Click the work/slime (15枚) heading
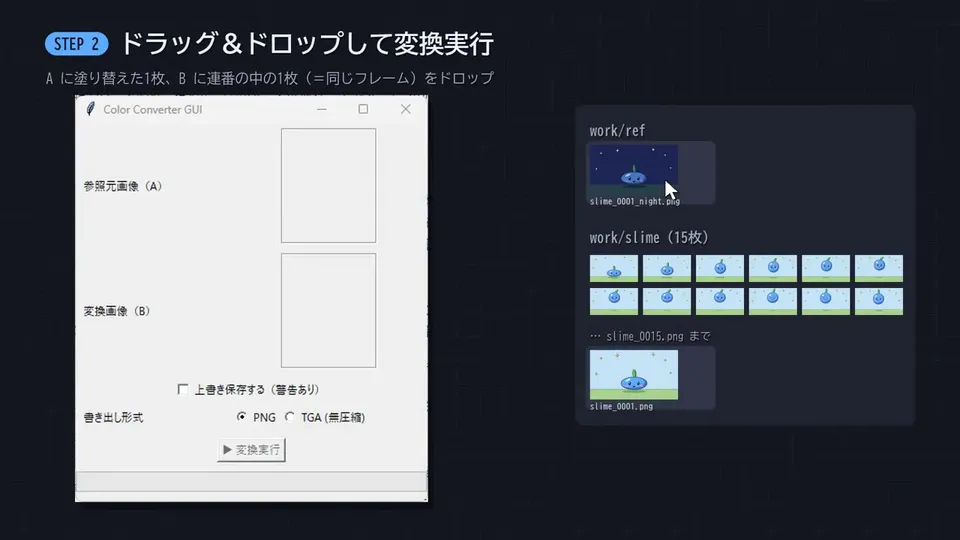The width and height of the screenshot is (960, 540). click(x=649, y=238)
